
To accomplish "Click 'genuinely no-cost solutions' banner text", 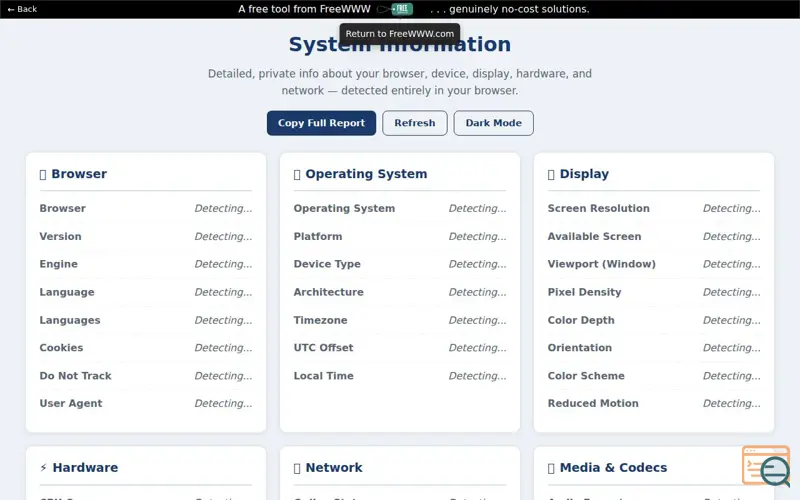I will point(519,9).
